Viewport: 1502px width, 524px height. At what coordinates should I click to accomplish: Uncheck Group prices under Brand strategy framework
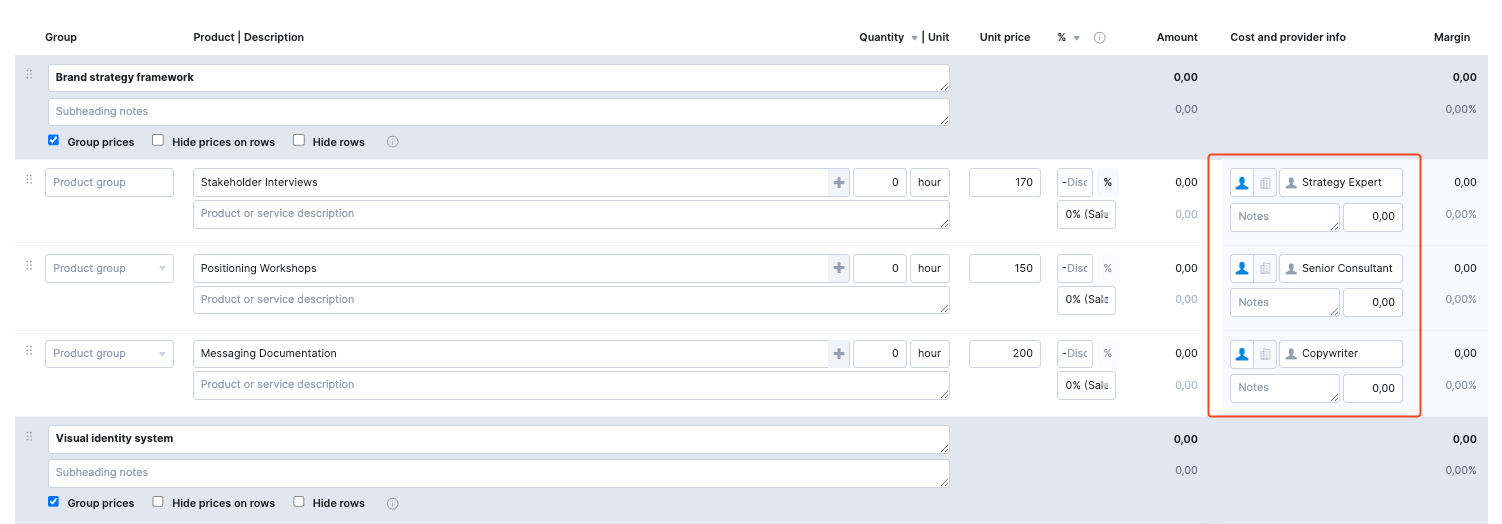pos(54,141)
